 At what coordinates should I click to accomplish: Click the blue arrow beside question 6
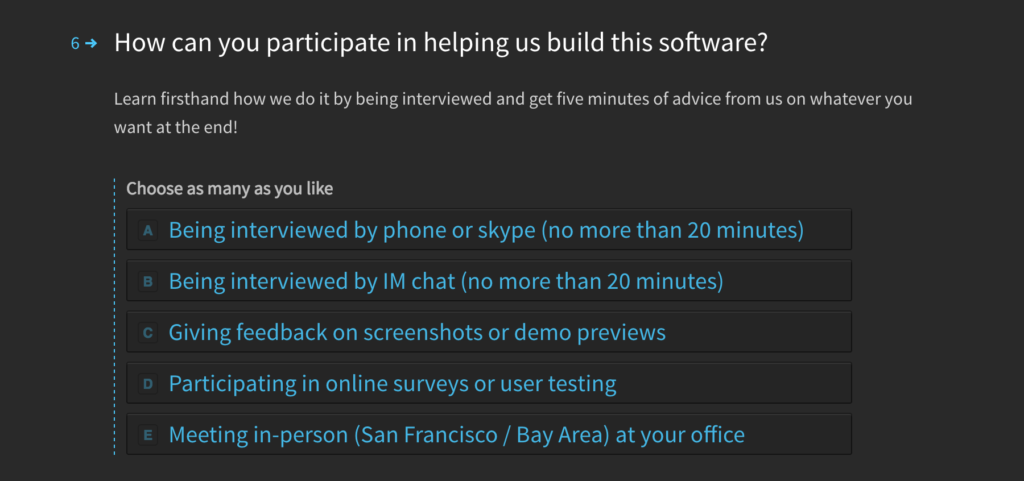coord(91,44)
